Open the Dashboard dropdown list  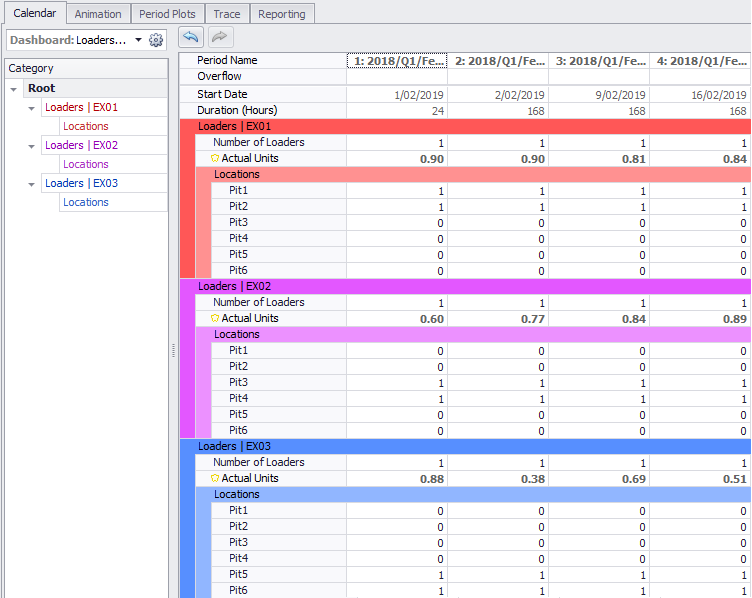(137, 40)
